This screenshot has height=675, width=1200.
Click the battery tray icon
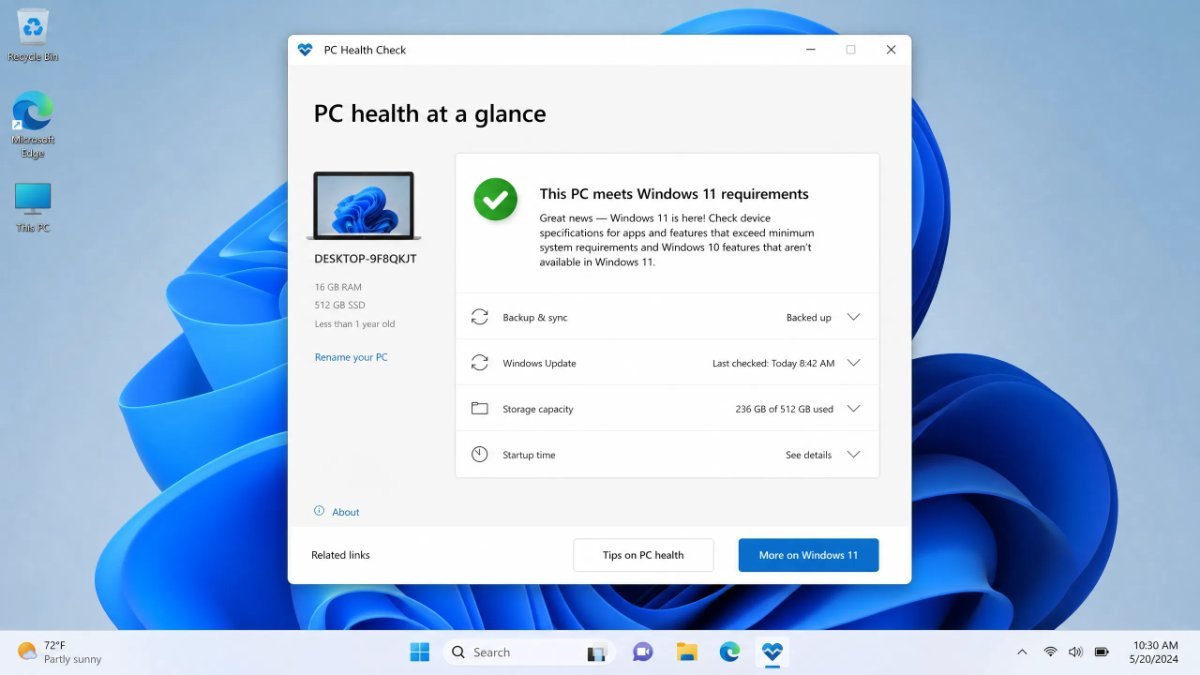[x=1101, y=652]
